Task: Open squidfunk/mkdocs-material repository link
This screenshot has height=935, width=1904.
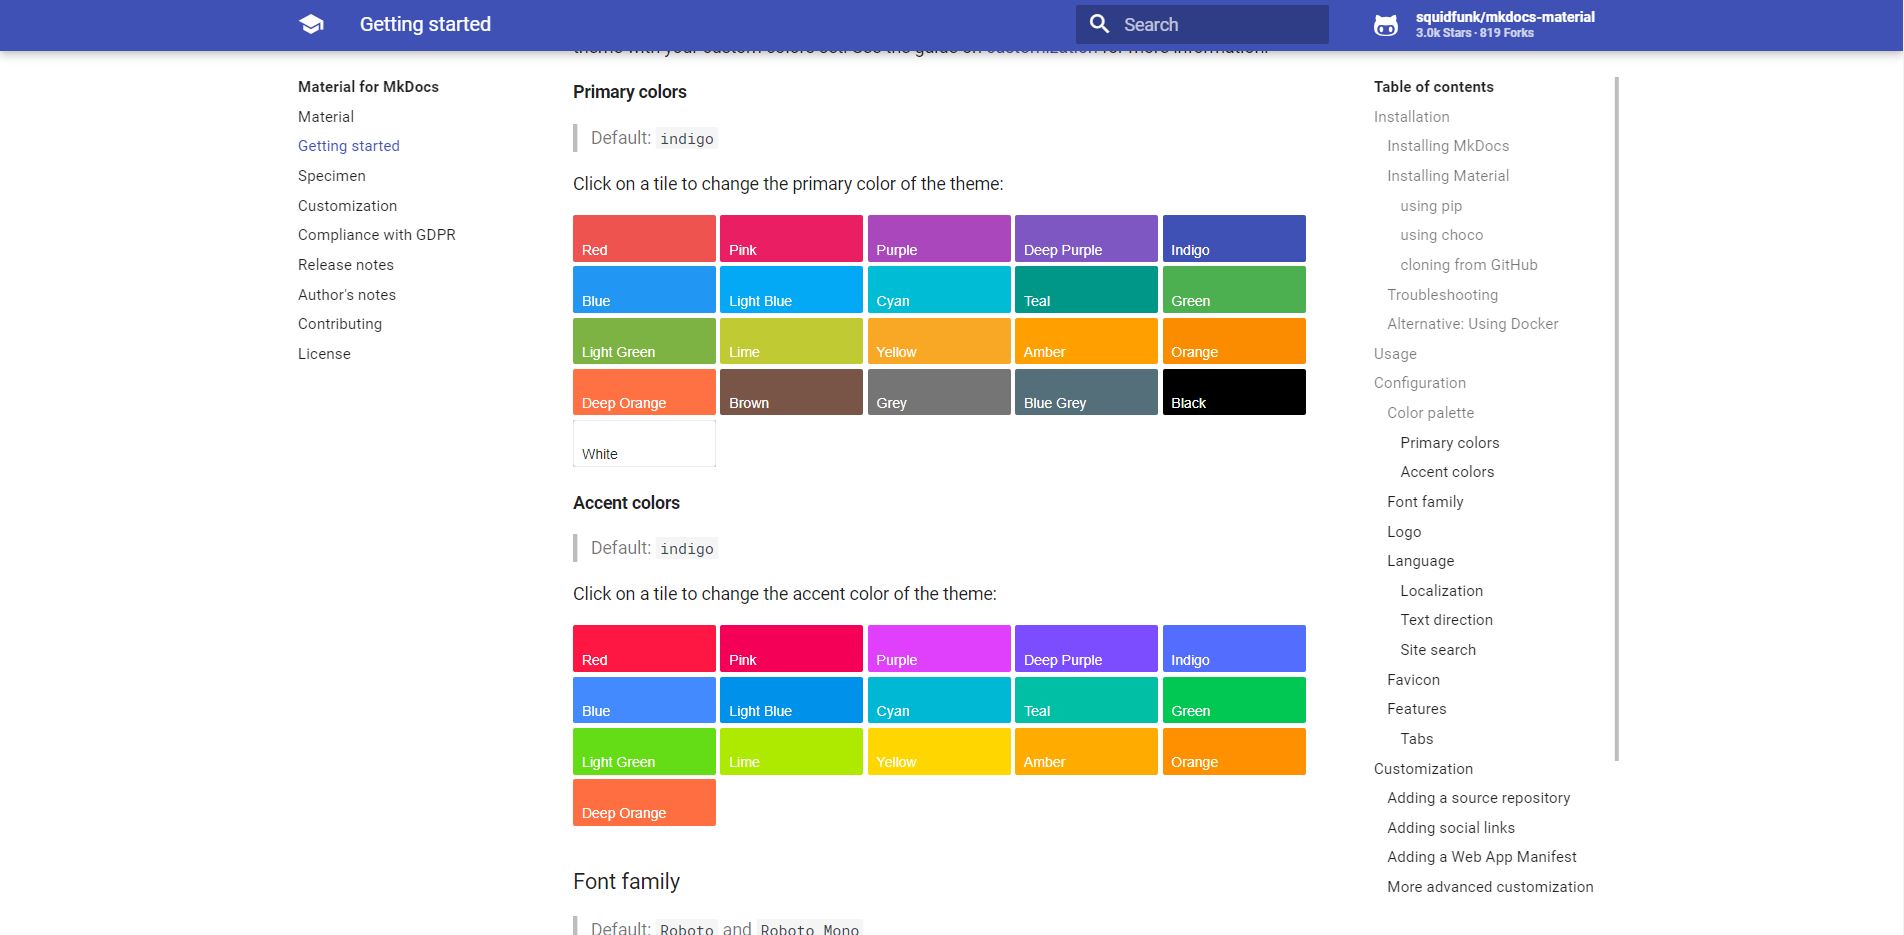Action: [x=1504, y=18]
